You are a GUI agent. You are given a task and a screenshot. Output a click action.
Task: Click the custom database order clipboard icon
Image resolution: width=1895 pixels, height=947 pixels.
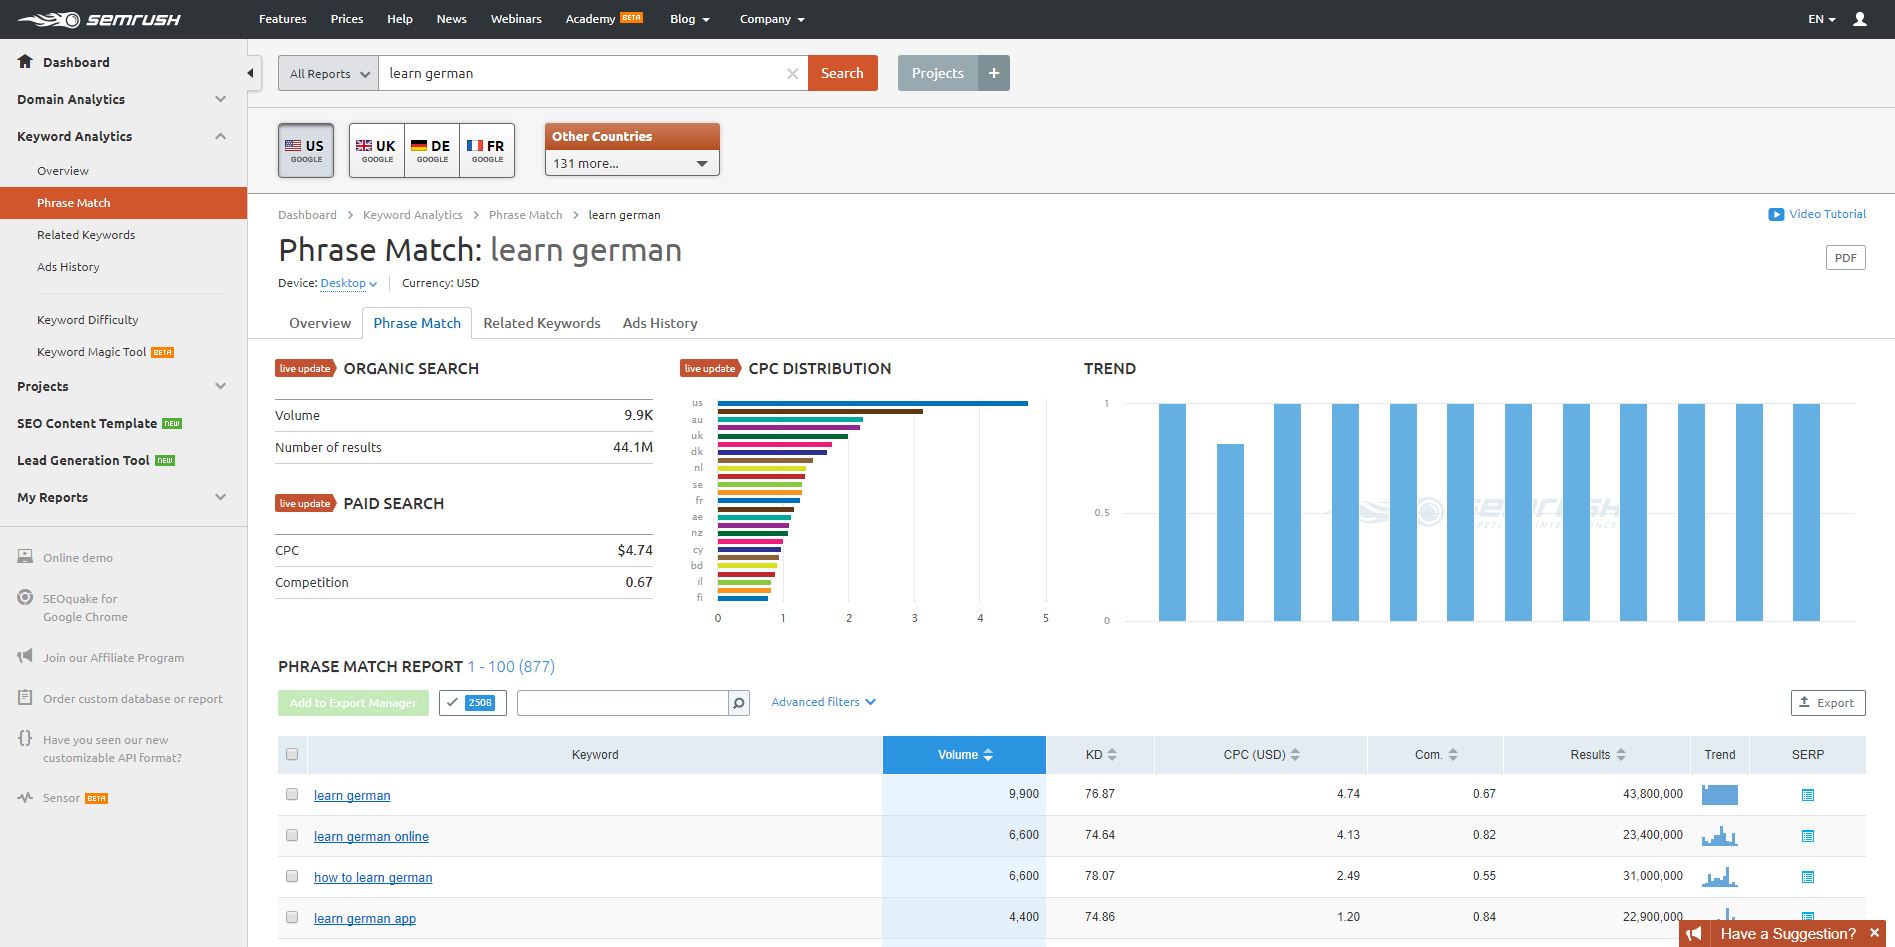[x=25, y=698]
